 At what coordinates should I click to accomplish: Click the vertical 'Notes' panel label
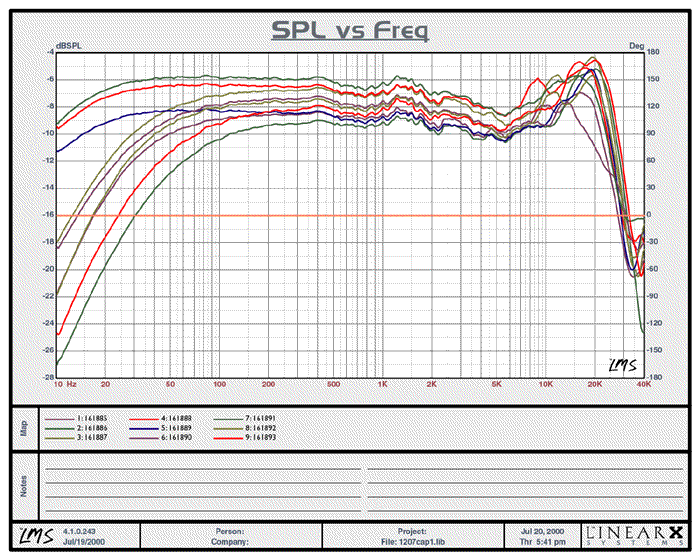click(x=24, y=486)
